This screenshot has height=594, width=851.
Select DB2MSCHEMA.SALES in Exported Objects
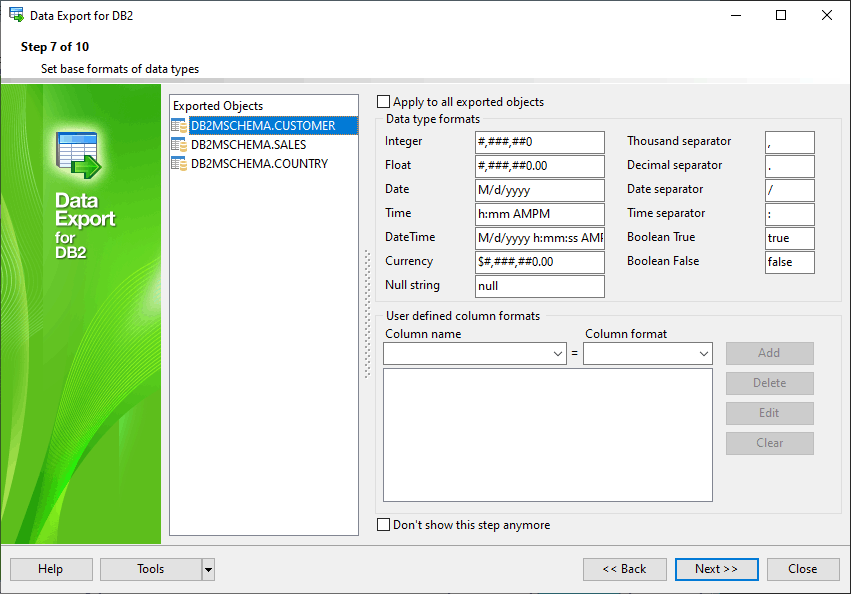(246, 145)
